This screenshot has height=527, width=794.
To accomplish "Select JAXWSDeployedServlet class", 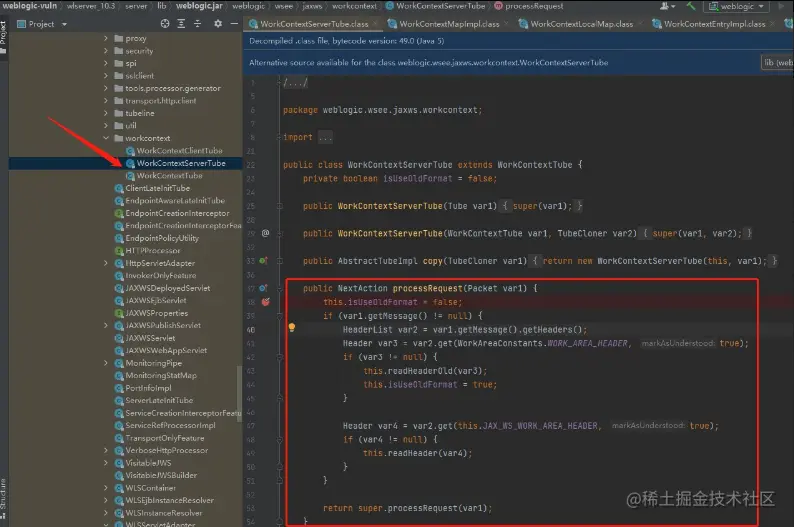I will [168, 288].
